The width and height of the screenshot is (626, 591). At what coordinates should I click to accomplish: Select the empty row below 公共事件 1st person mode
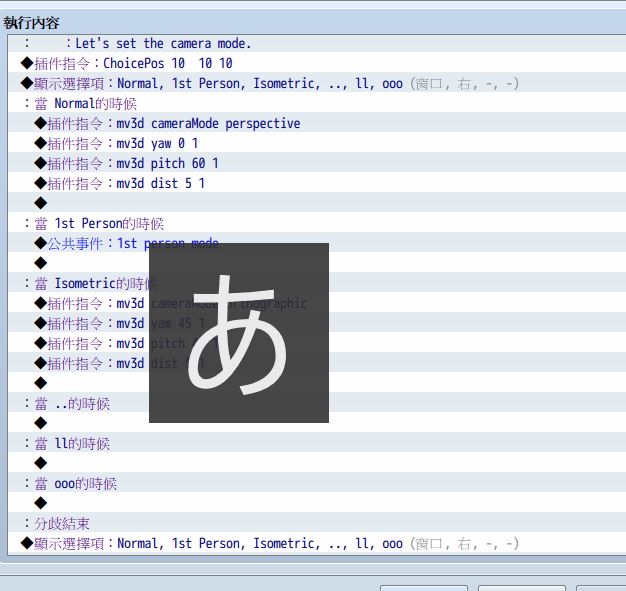click(x=317, y=263)
